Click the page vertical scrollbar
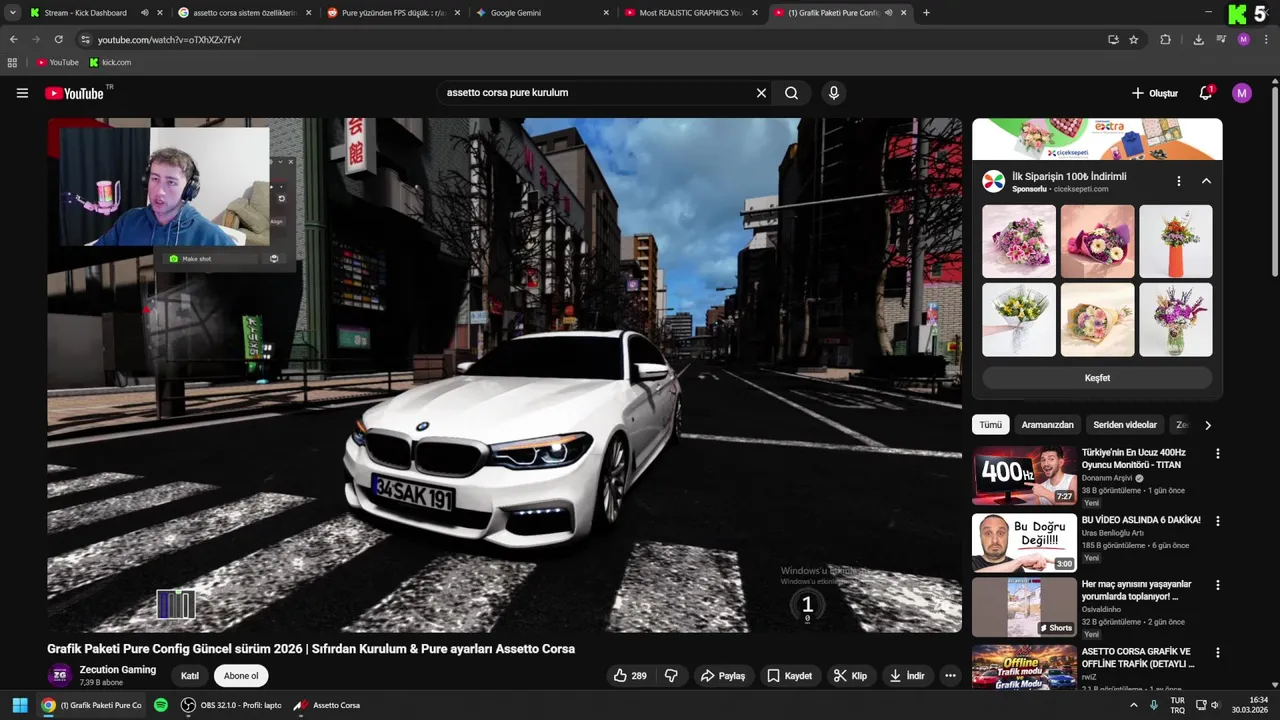The image size is (1280, 720). click(x=1275, y=180)
